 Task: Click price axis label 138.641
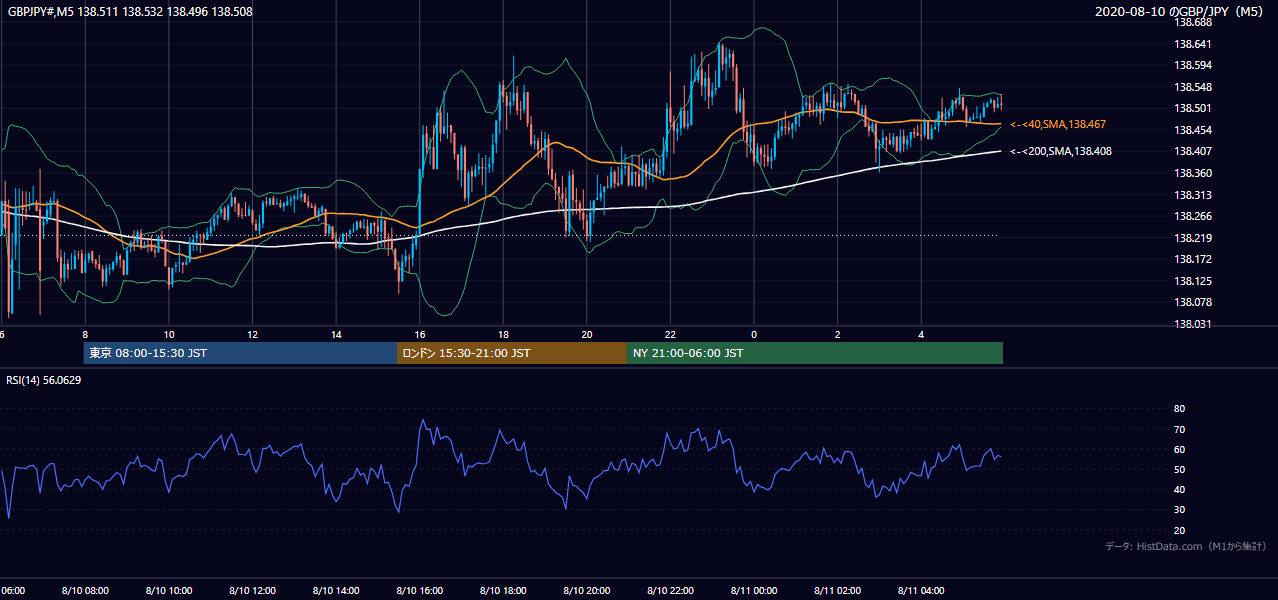[x=1194, y=44]
